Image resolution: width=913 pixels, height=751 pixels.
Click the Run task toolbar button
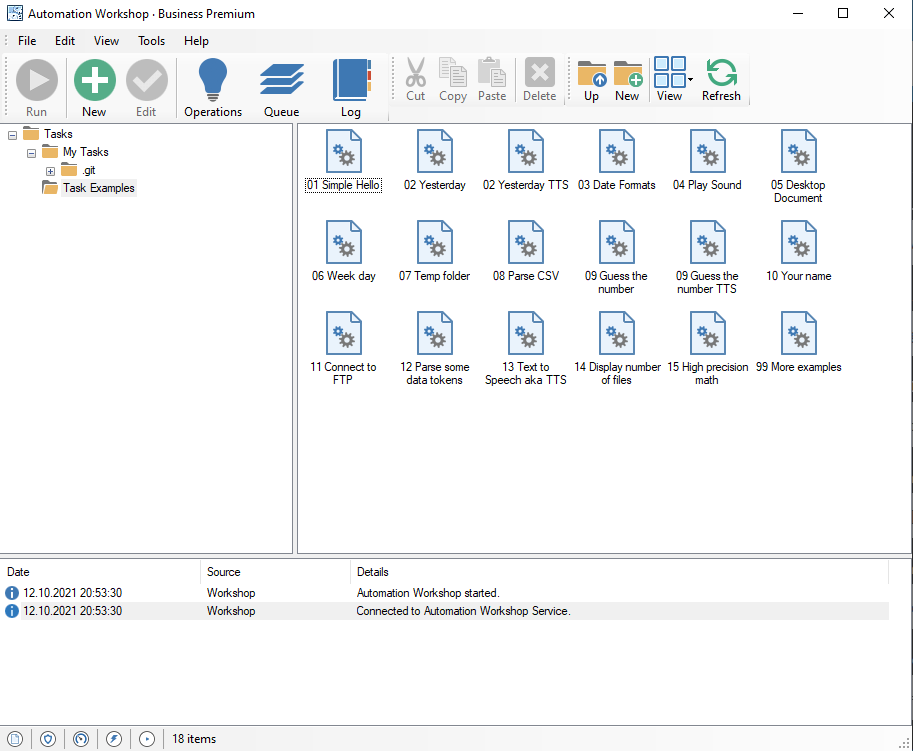pyautogui.click(x=36, y=87)
